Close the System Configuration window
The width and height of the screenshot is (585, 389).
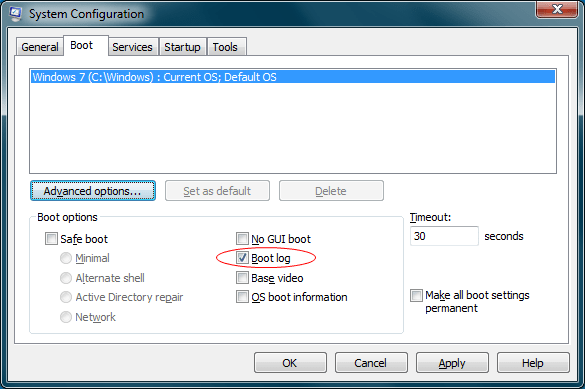(557, 9)
